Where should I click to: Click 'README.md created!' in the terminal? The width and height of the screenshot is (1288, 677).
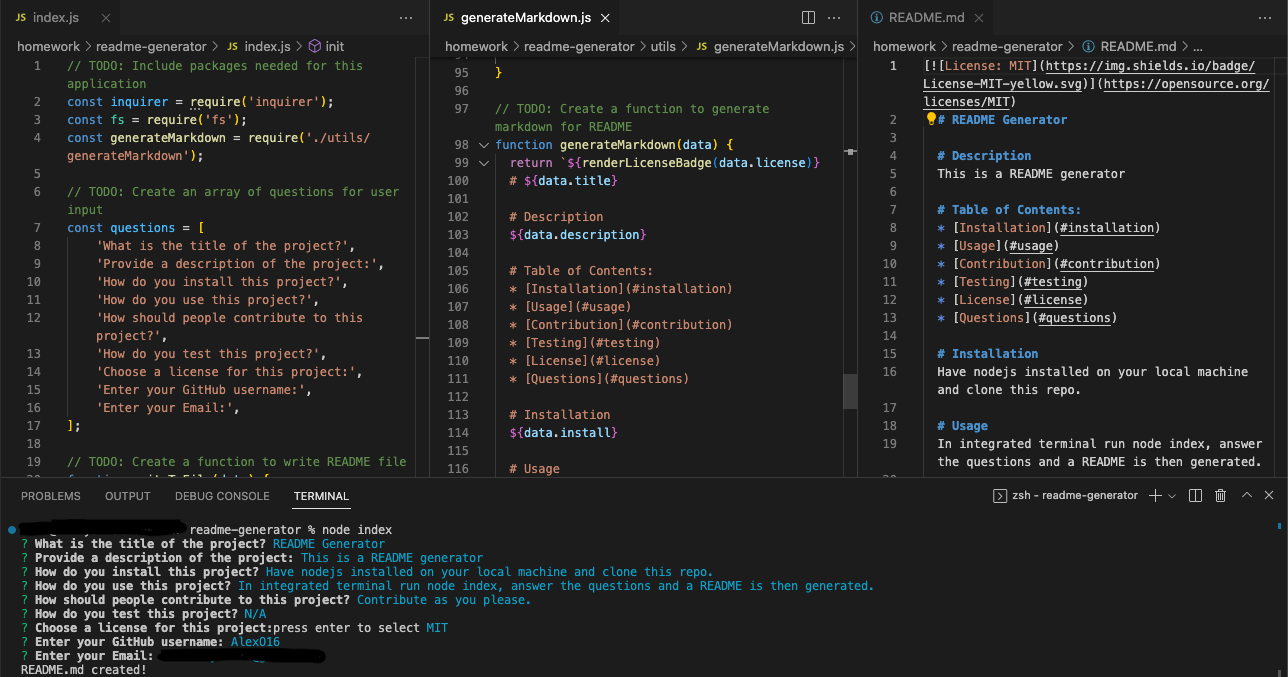(x=84, y=669)
